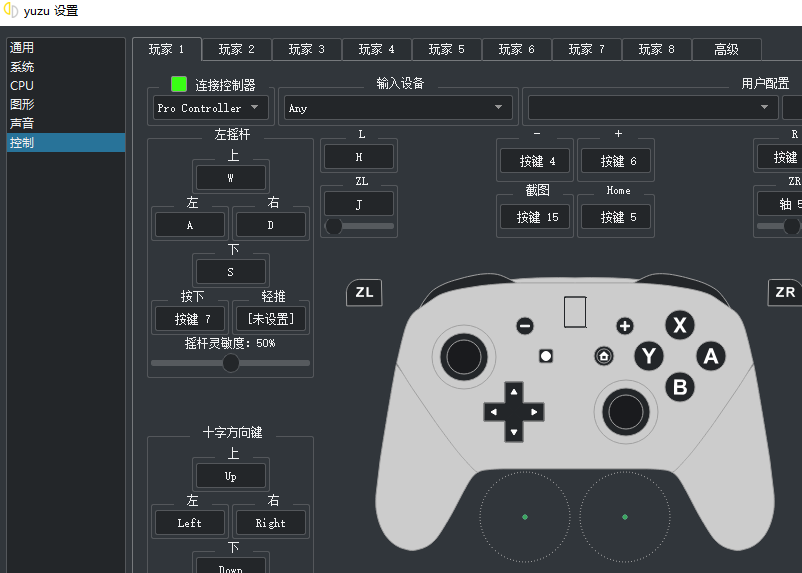Click the ZL trigger icon on controller
The width and height of the screenshot is (802, 573).
(x=364, y=292)
